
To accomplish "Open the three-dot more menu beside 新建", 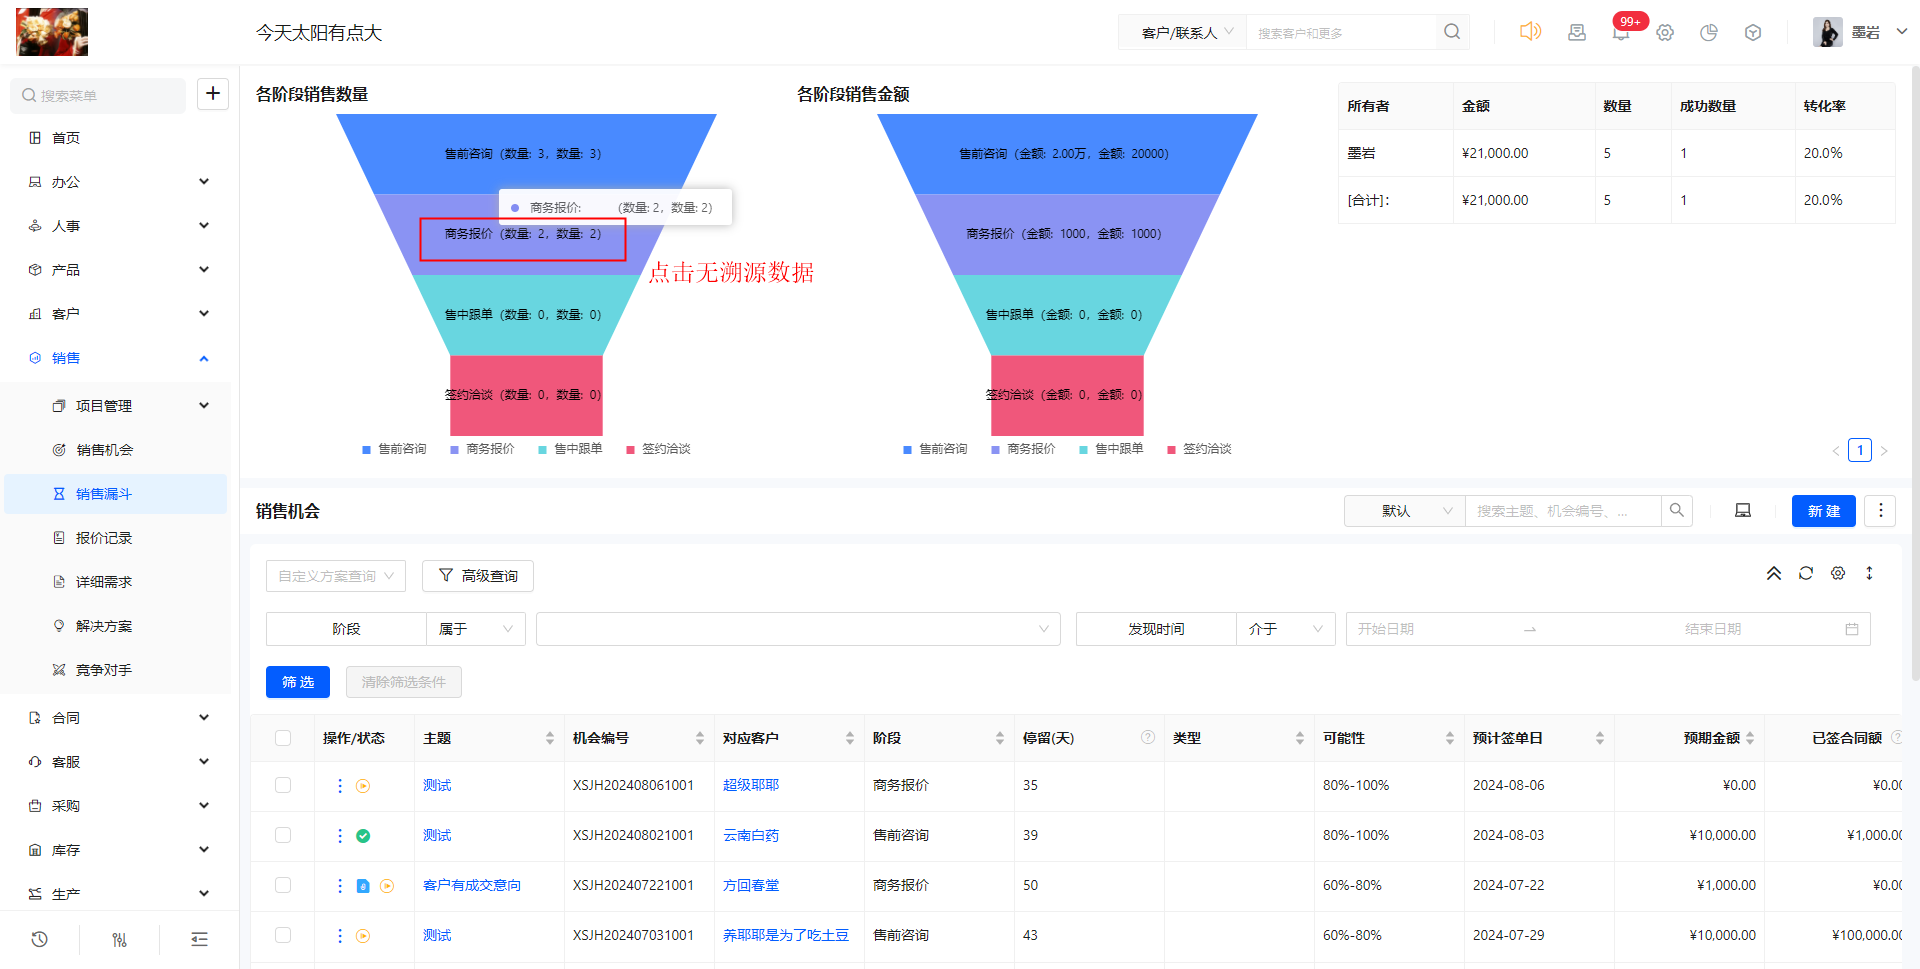I will coord(1880,511).
